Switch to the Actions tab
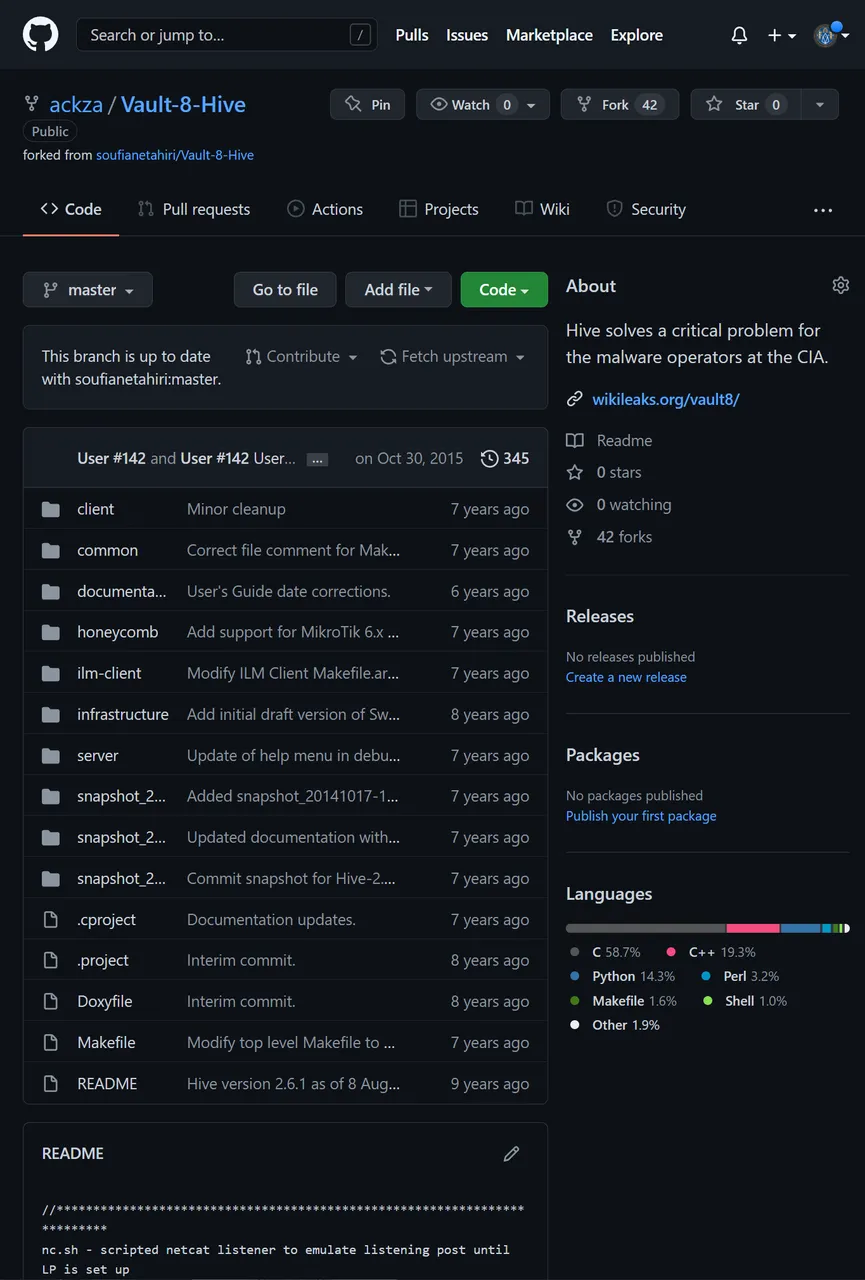The width and height of the screenshot is (865, 1280). pyautogui.click(x=325, y=209)
